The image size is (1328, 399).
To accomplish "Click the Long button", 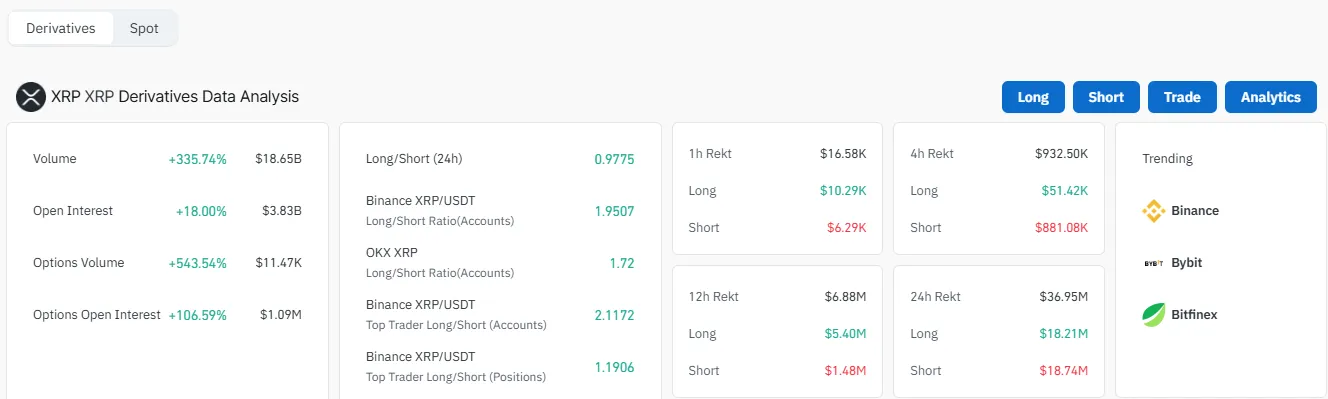I will click(x=1033, y=97).
